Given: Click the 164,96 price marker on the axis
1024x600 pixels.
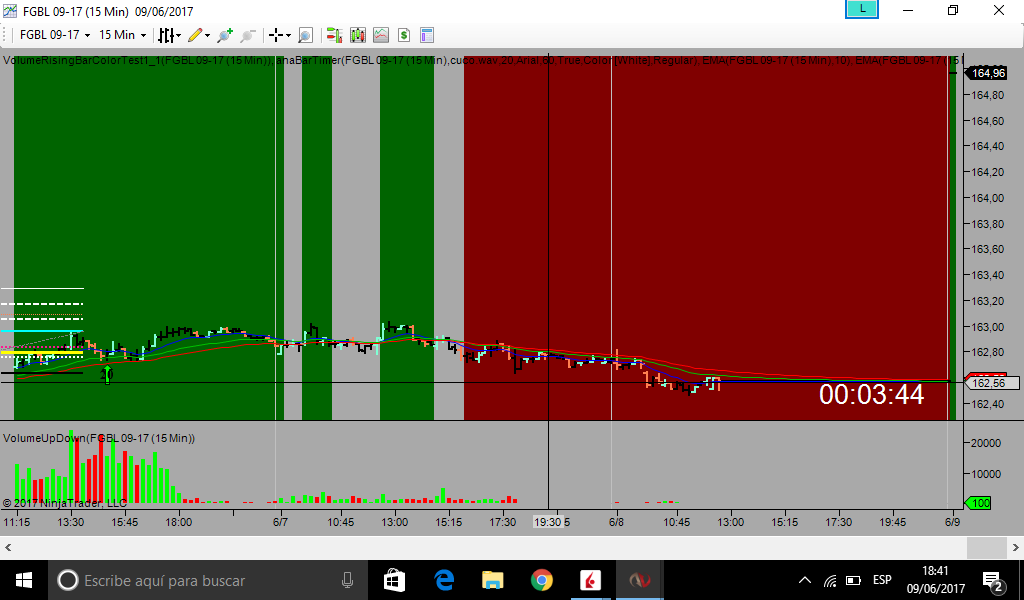Looking at the screenshot, I should click(x=987, y=73).
